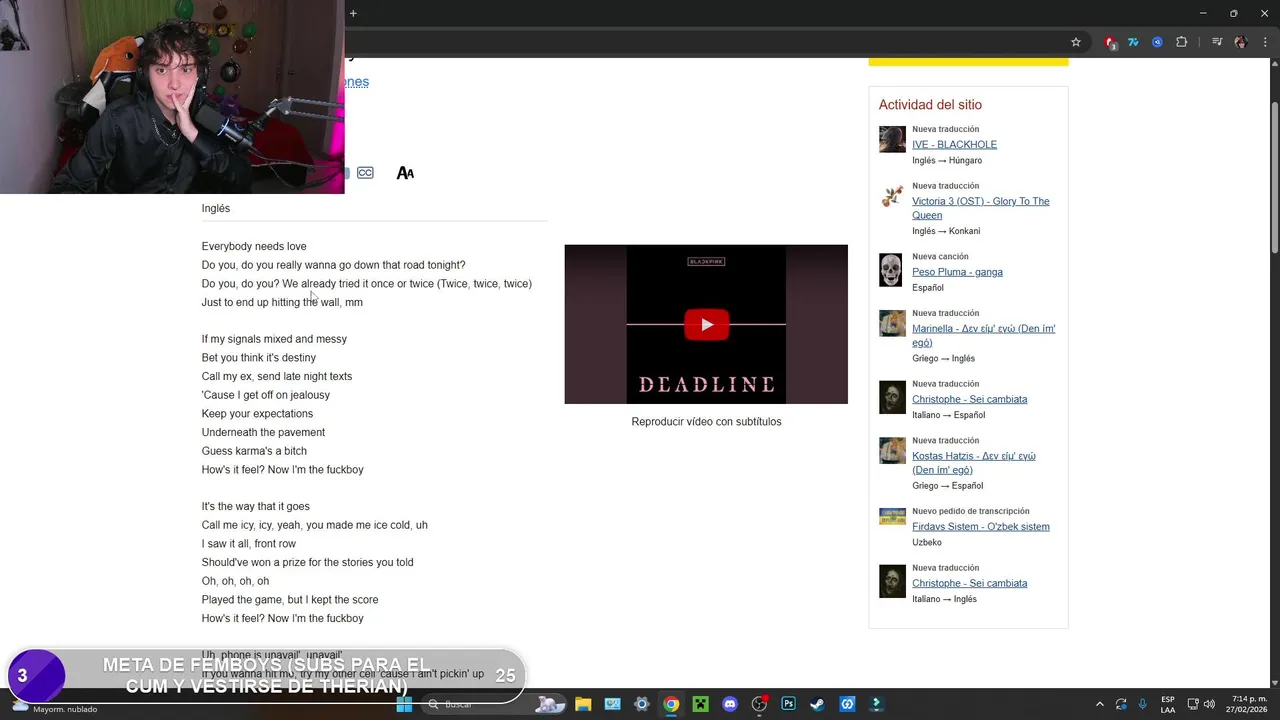The image size is (1280, 720).
Task: Open the Windows Start menu
Action: click(404, 704)
